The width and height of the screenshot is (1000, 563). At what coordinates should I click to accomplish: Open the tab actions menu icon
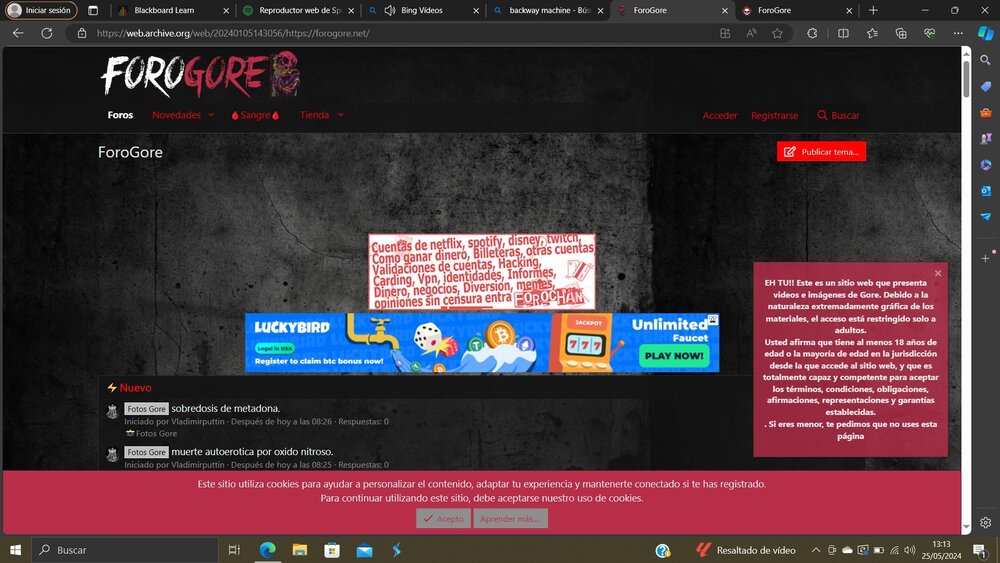(x=93, y=10)
